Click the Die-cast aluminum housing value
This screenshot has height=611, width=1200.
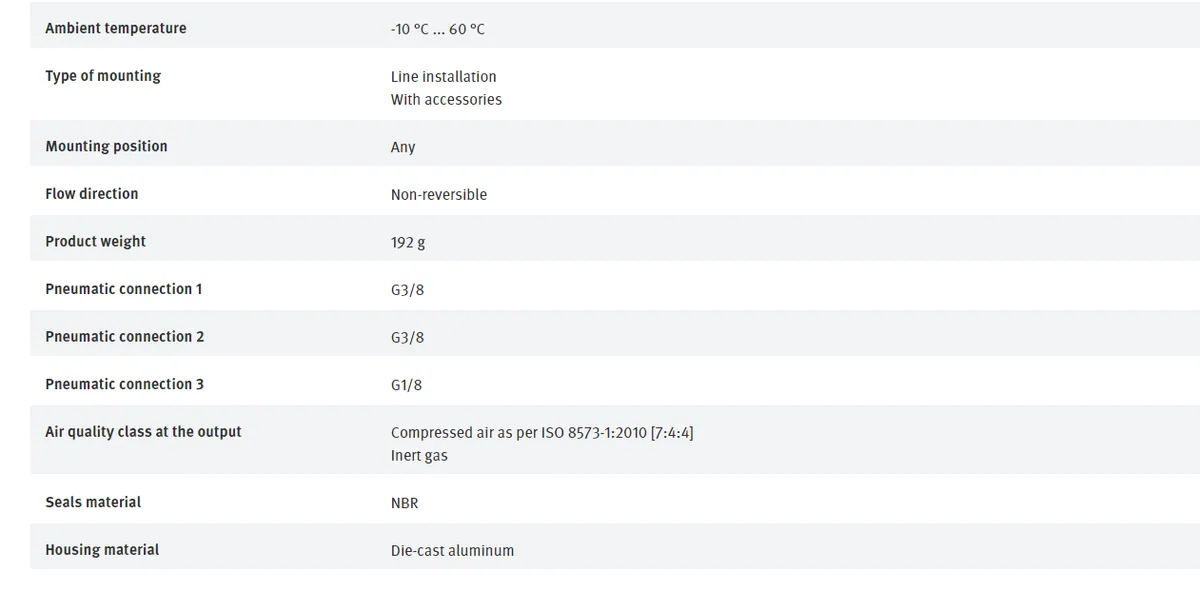[x=452, y=550]
